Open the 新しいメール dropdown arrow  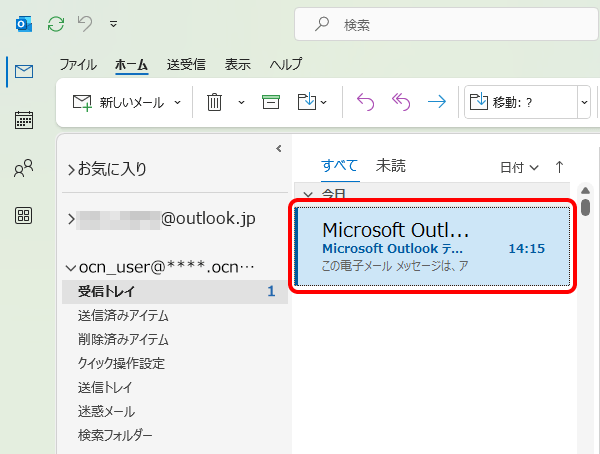coord(178,101)
